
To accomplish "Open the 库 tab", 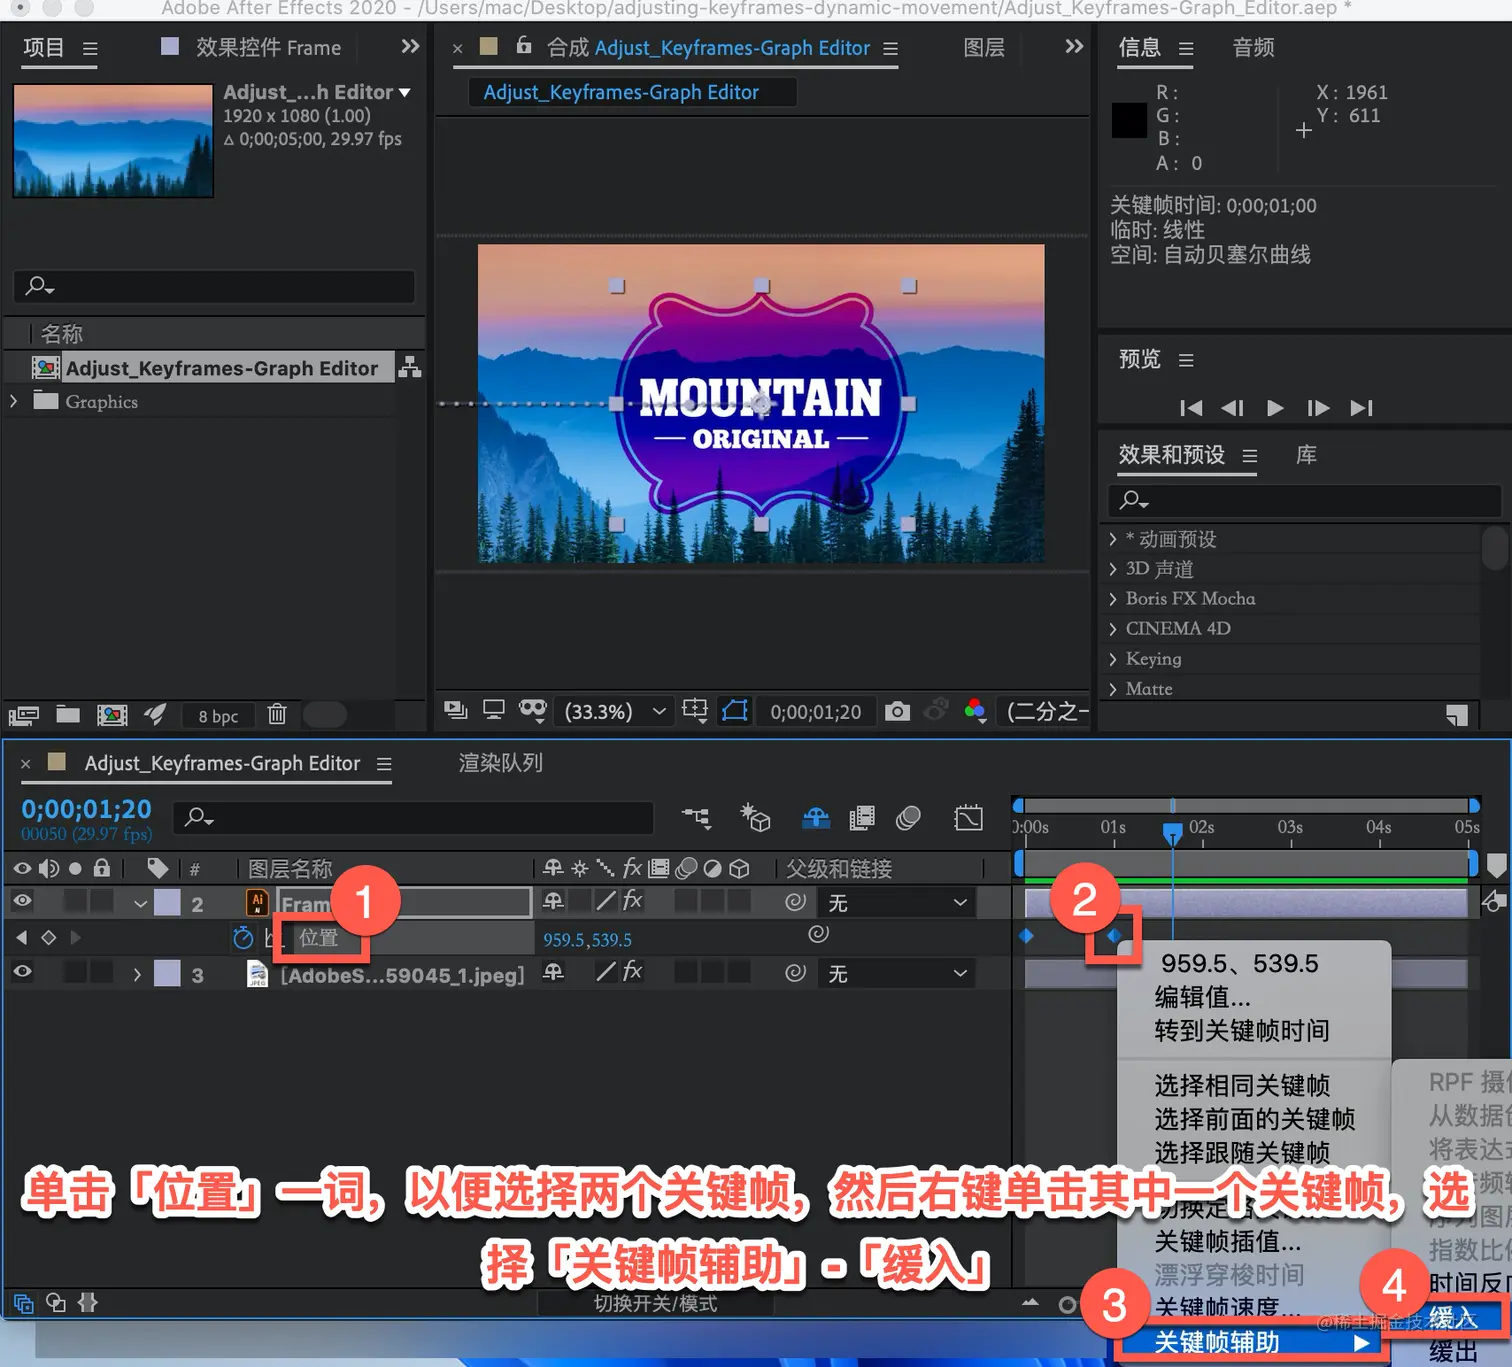I will point(1306,455).
